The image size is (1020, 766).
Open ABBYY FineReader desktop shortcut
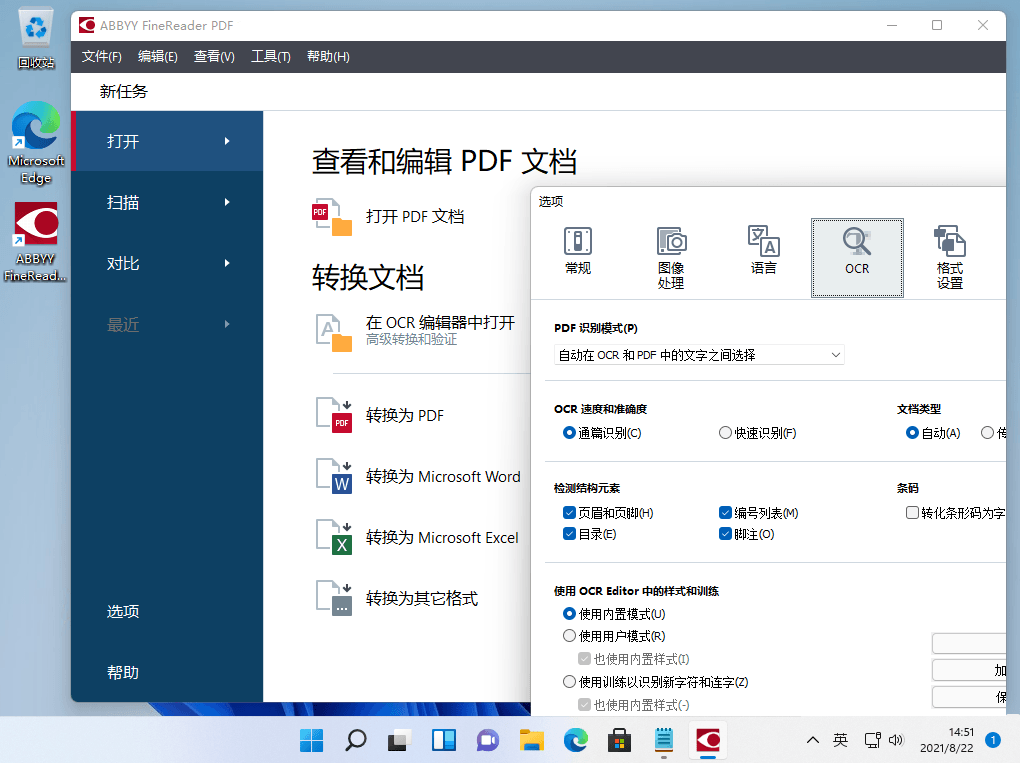(x=36, y=242)
